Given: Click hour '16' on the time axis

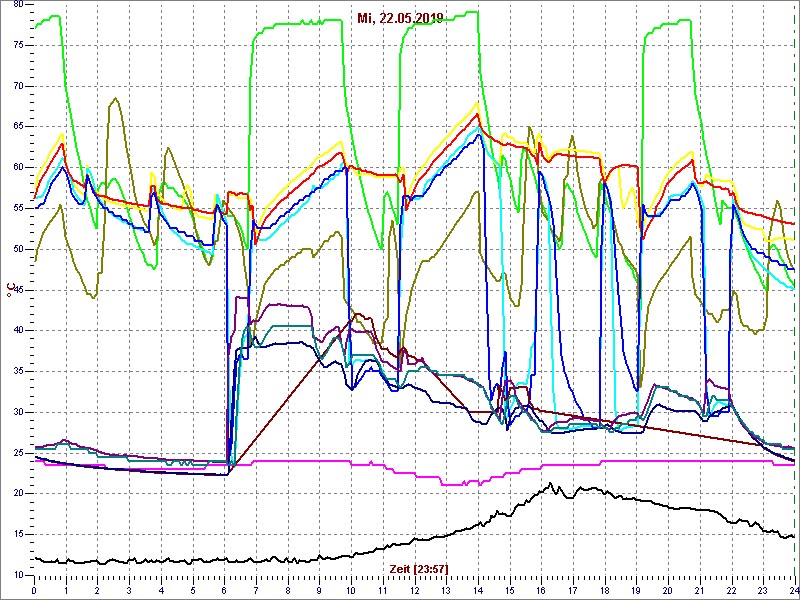Looking at the screenshot, I should [x=541, y=590].
